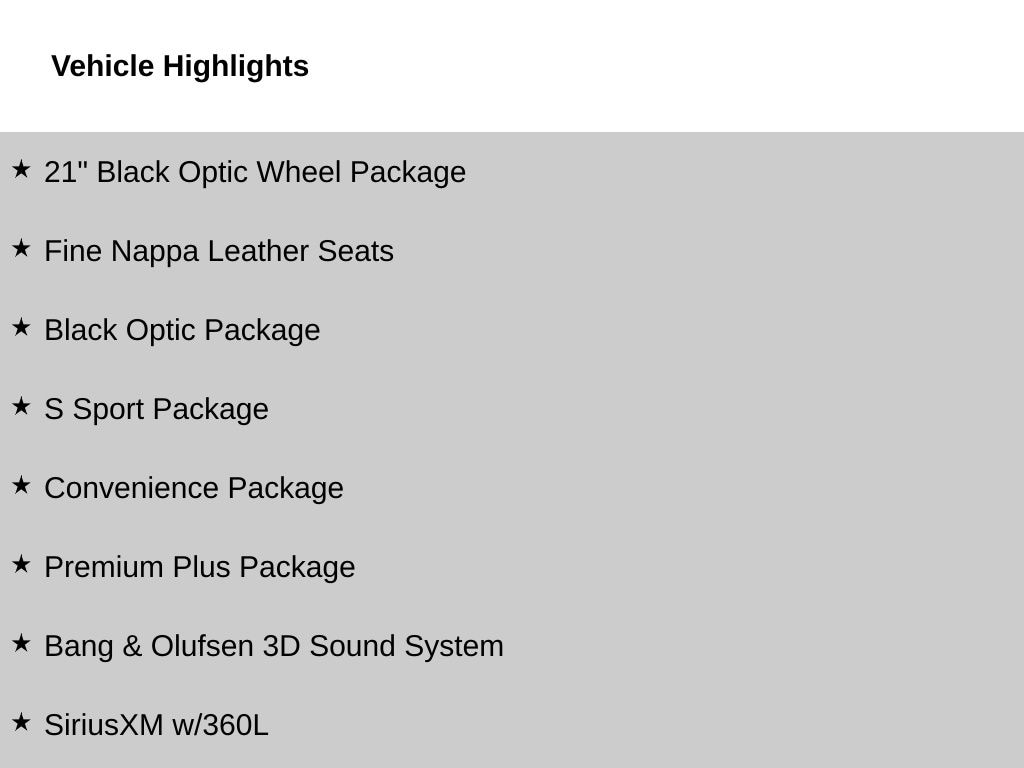The width and height of the screenshot is (1024, 768).
Task: Click the star bullet beside S Sport Package
Action: 21,406
